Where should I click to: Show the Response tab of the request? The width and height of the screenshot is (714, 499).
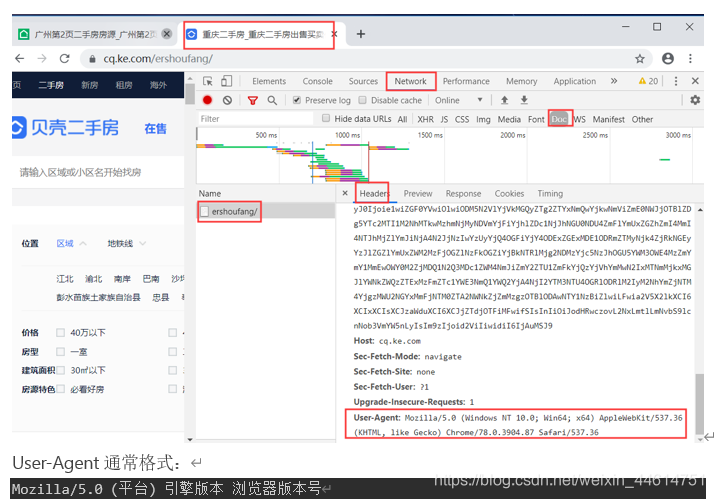pos(463,193)
